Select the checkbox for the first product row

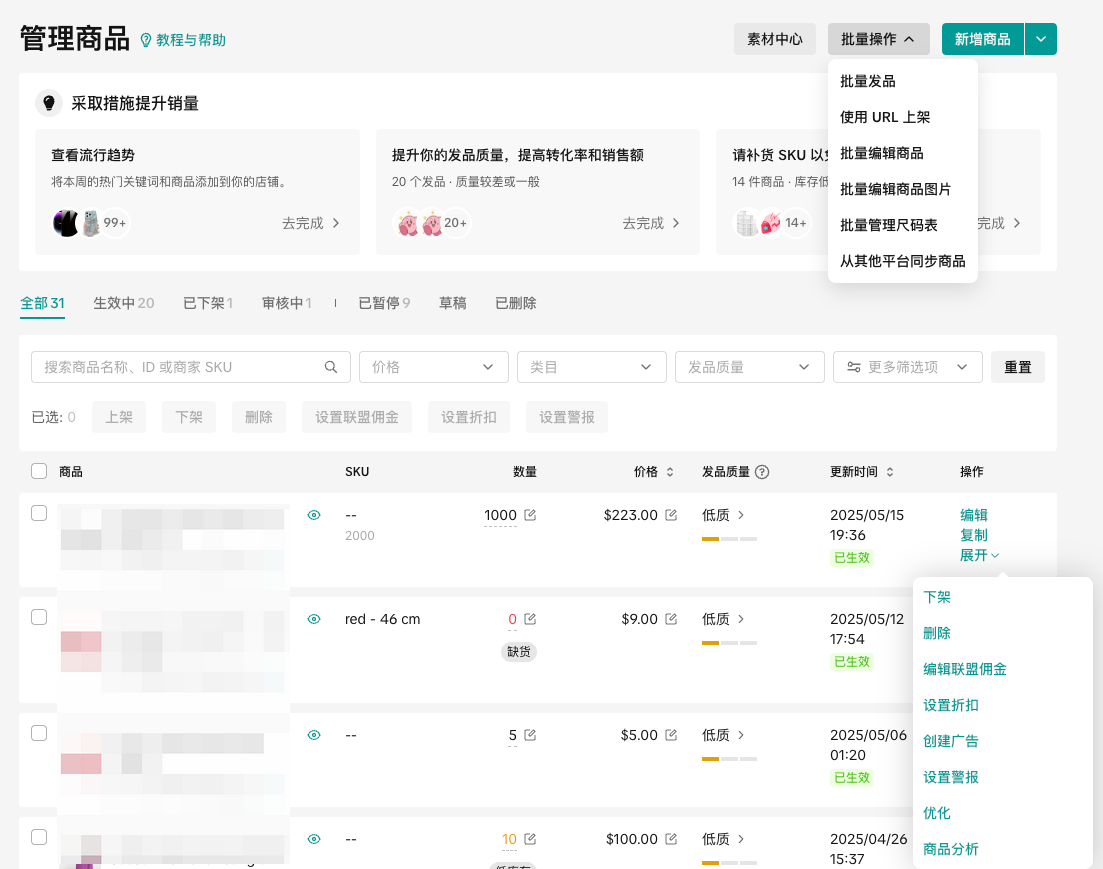coord(39,513)
